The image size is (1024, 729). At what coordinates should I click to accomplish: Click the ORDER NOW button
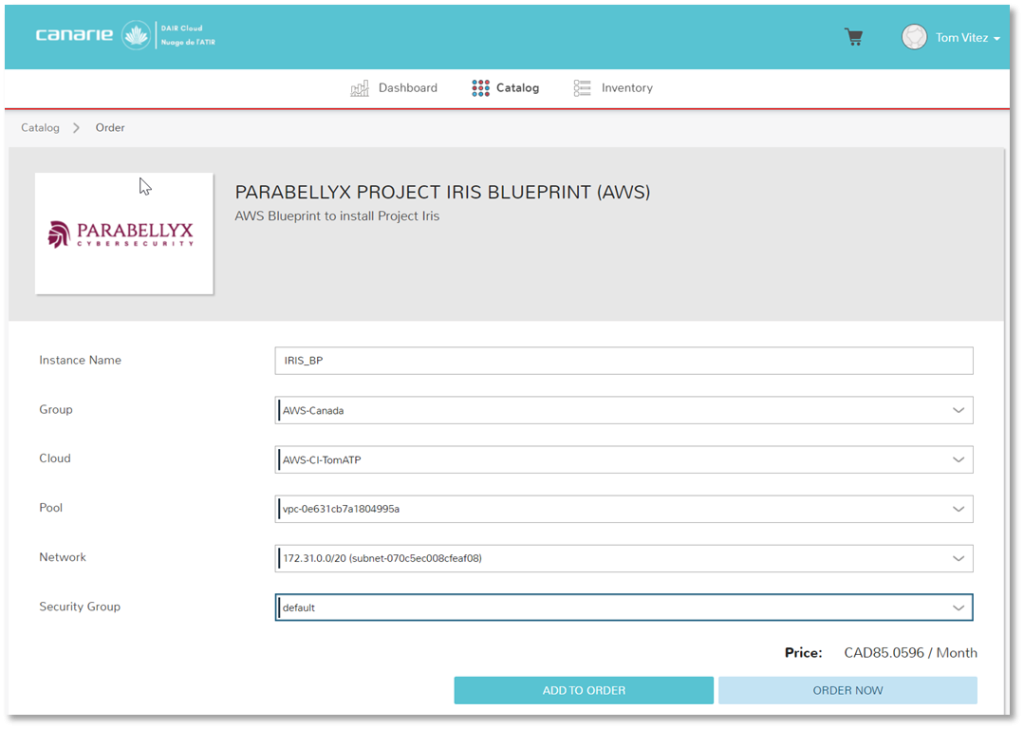click(x=847, y=690)
